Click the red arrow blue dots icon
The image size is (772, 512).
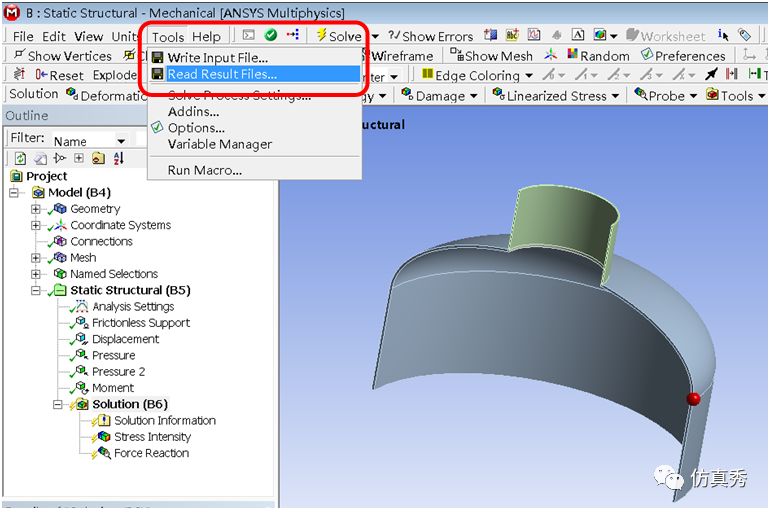tap(292, 34)
